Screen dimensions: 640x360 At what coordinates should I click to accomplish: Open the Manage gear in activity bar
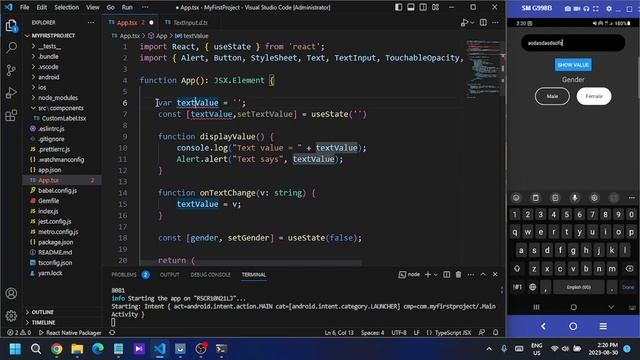[x=11, y=316]
